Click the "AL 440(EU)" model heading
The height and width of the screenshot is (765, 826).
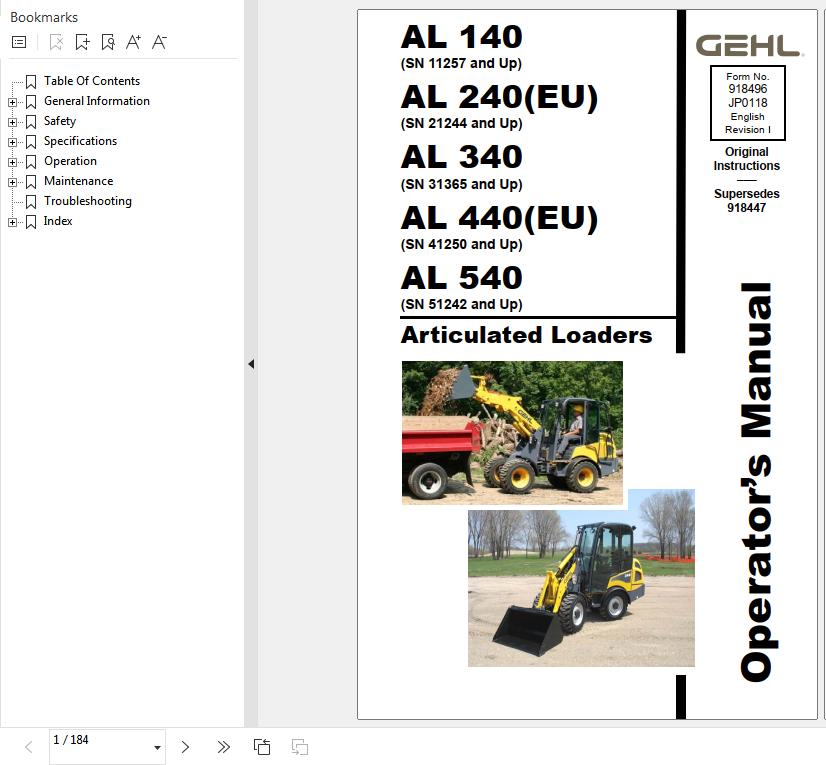(499, 218)
